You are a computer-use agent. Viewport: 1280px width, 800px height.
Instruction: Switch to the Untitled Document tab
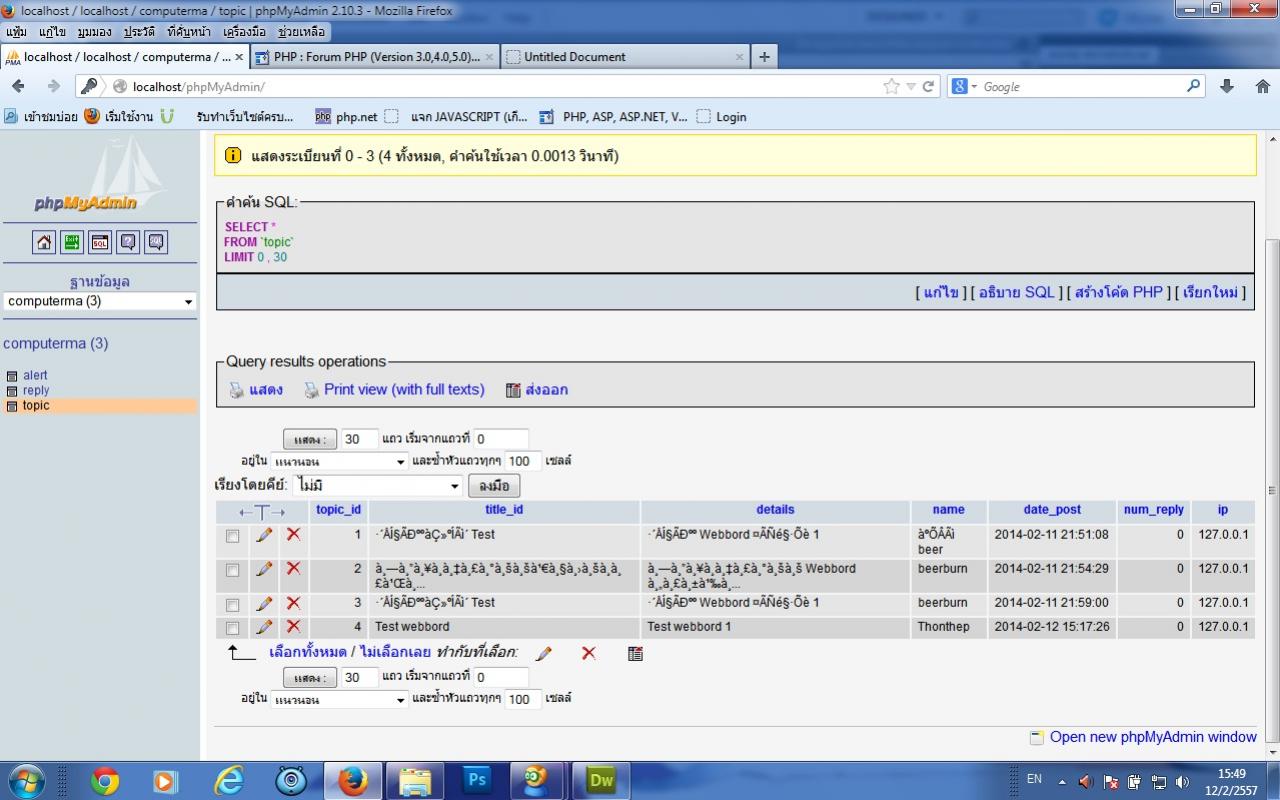point(623,57)
